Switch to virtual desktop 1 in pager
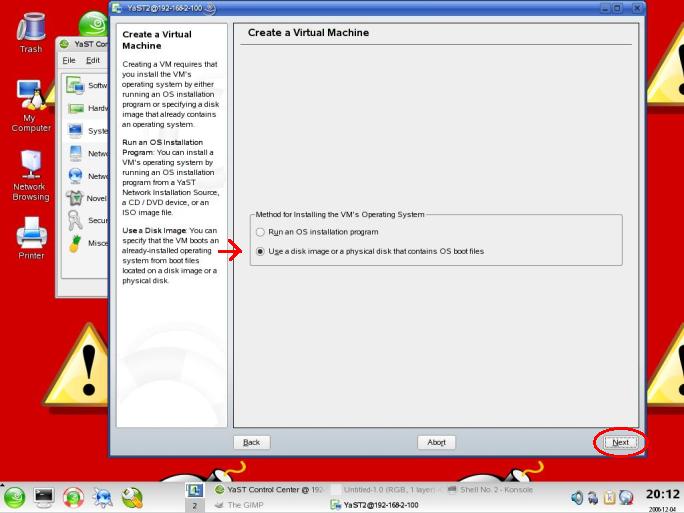684x513 pixels. [x=195, y=490]
